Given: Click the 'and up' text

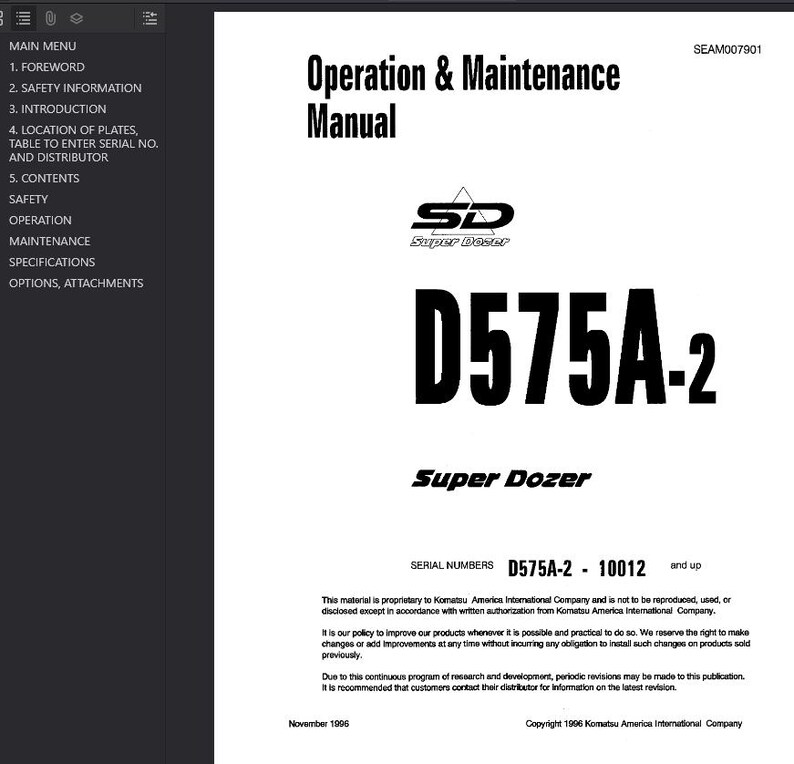Looking at the screenshot, I should tap(686, 566).
